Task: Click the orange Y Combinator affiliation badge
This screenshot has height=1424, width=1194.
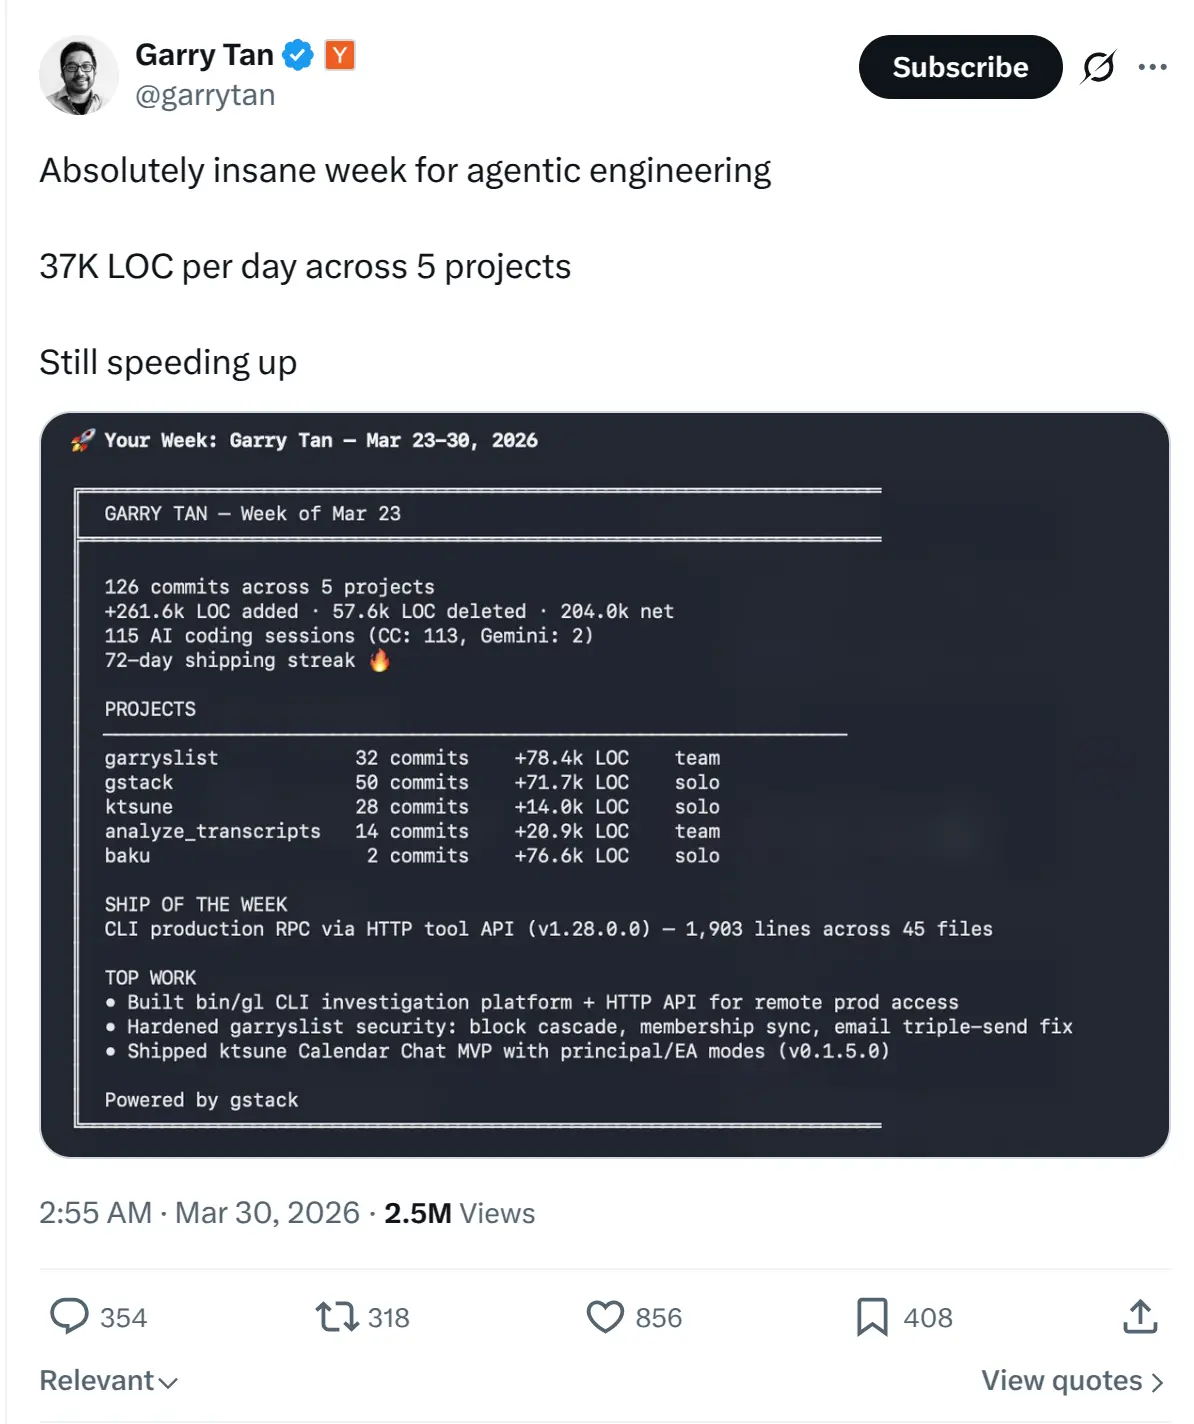Action: pyautogui.click(x=340, y=55)
